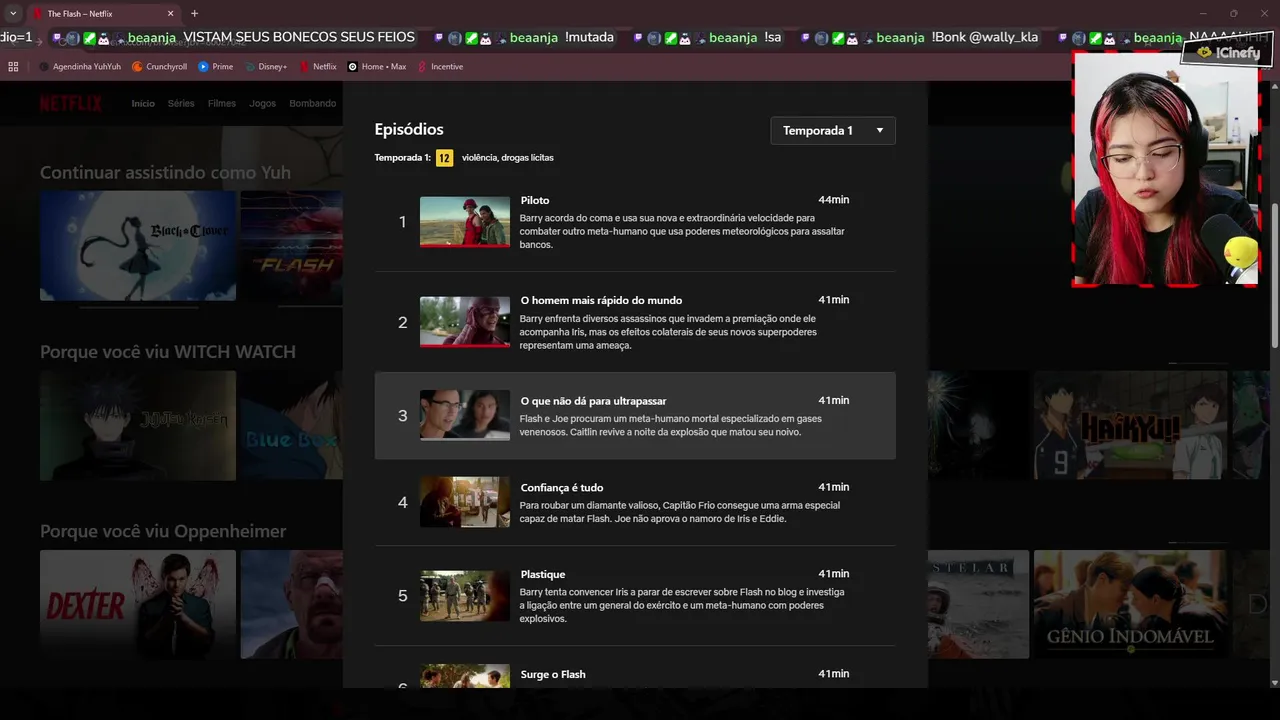The image size is (1280, 720).
Task: Open the Home • Max bookmark
Action: [x=376, y=67]
